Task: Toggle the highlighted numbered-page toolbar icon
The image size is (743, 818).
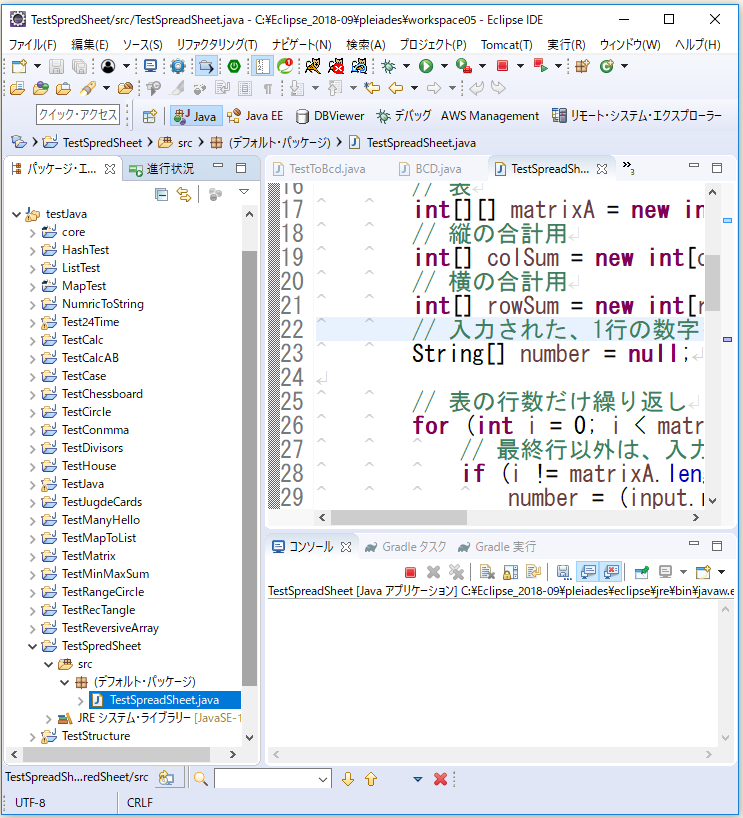Action: click(262, 66)
